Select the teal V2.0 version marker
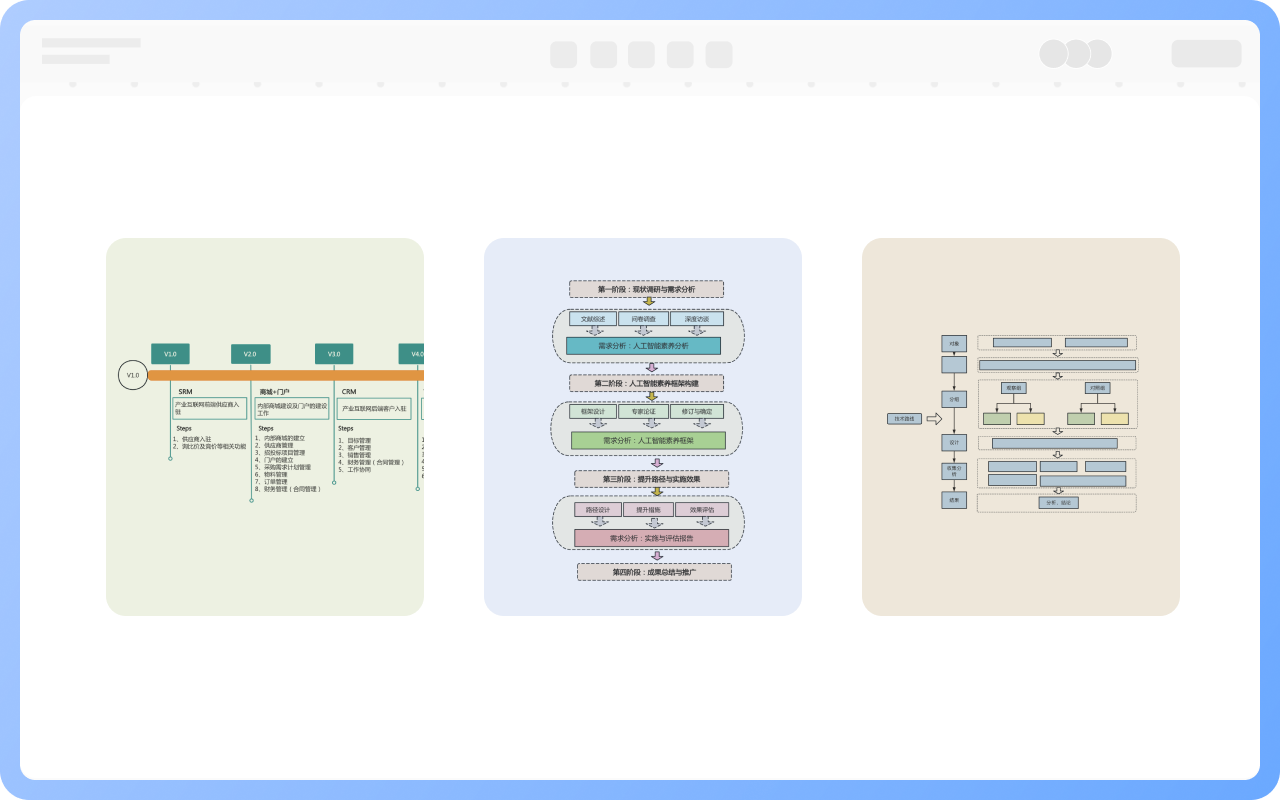The image size is (1280, 800). pos(250,354)
